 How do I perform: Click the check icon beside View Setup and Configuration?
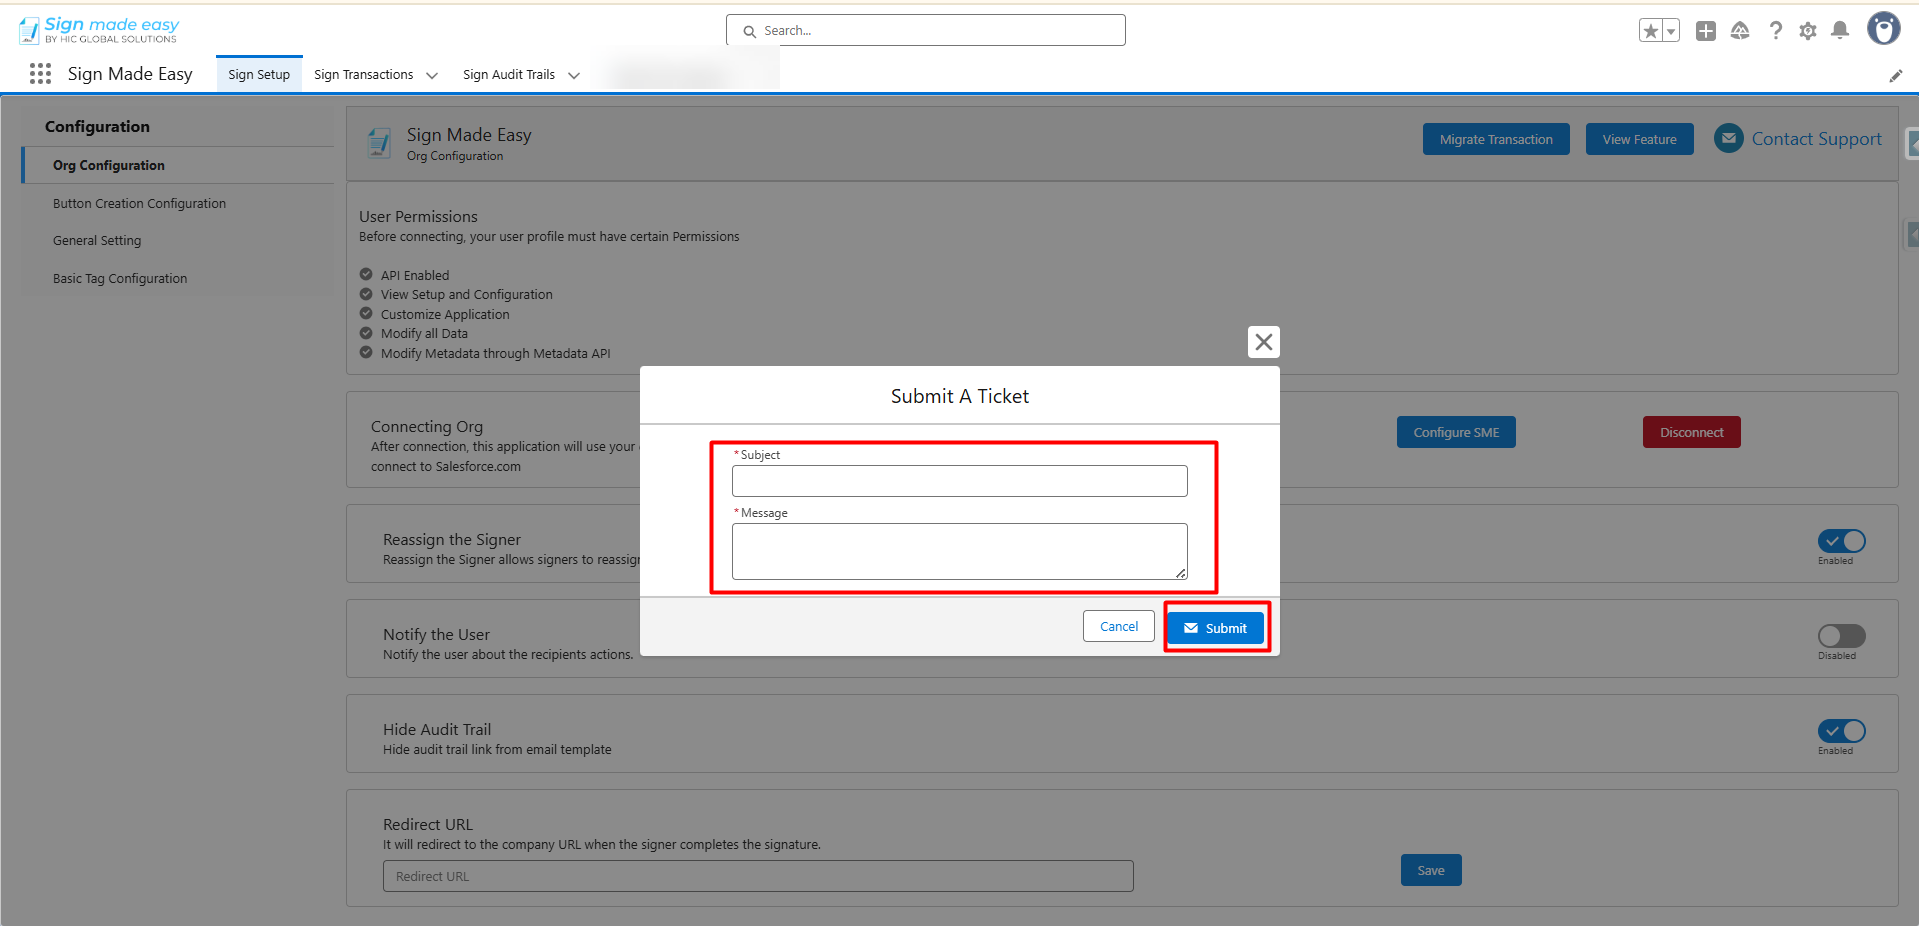click(366, 294)
